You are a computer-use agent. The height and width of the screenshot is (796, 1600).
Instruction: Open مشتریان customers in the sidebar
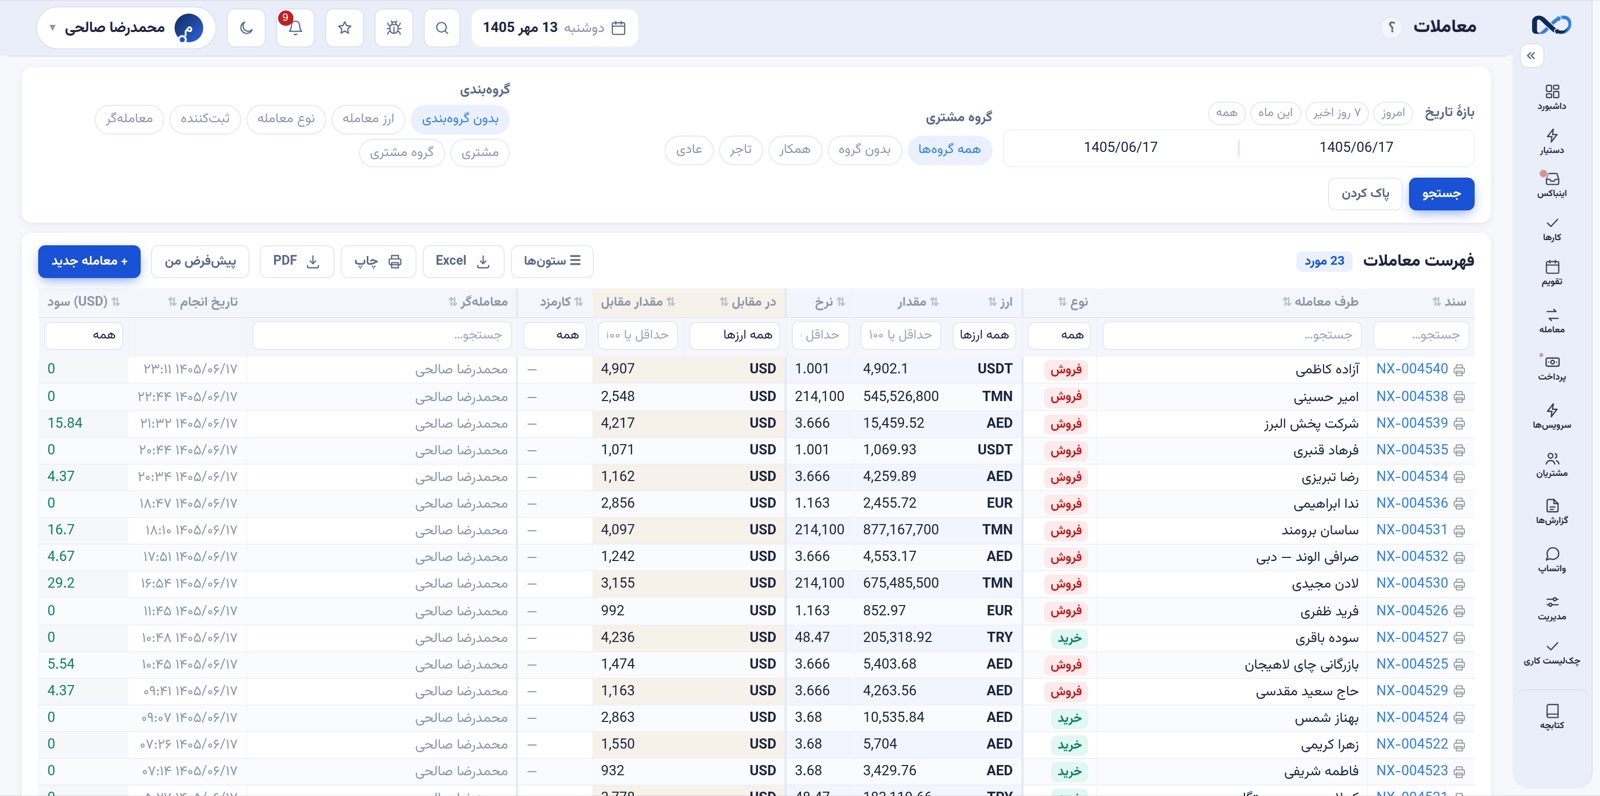coord(1552,464)
